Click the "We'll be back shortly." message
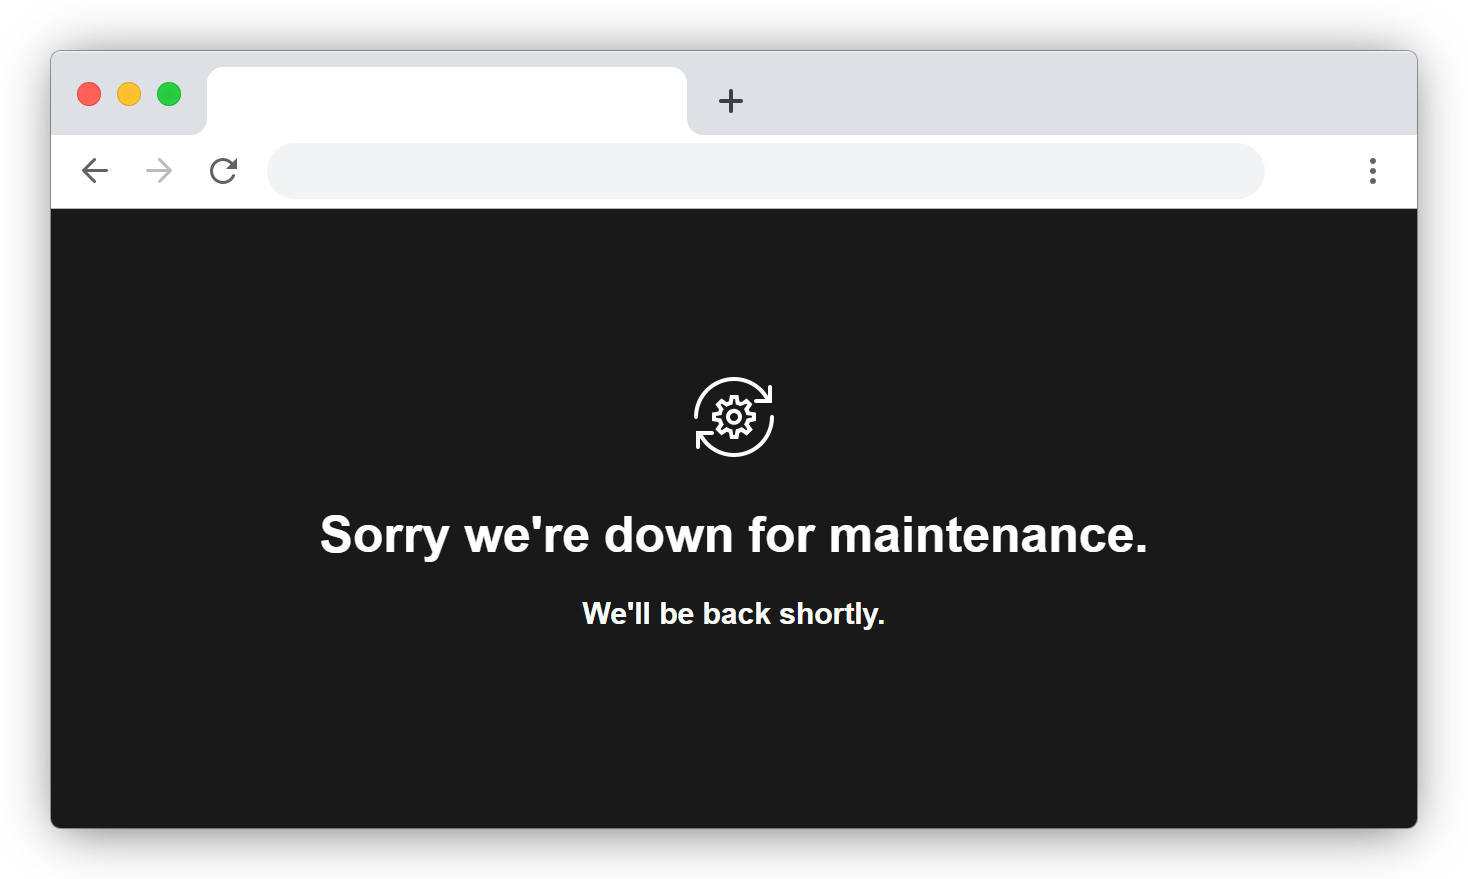The image size is (1468, 879). (x=734, y=613)
